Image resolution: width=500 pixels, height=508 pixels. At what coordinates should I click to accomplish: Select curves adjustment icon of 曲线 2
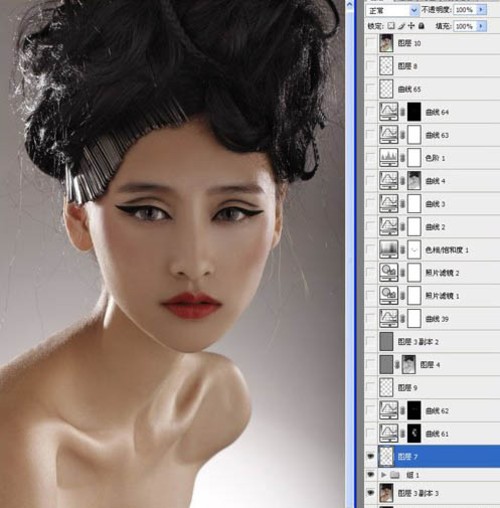point(389,227)
